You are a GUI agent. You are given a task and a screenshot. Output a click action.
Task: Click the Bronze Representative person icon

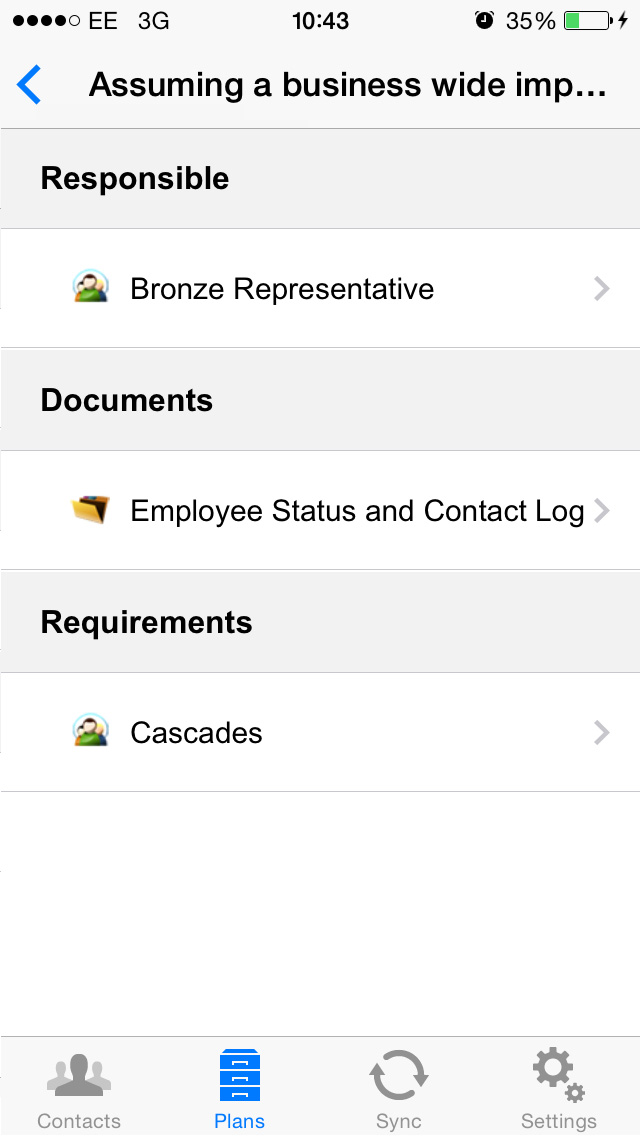(x=91, y=288)
